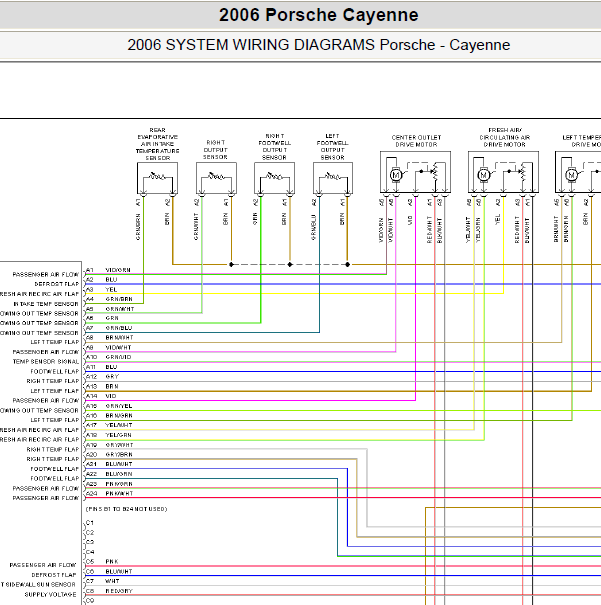Click the '2006 Porsche Cayenne' title heading
Image resolution: width=601 pixels, height=605 pixels.
point(319,15)
